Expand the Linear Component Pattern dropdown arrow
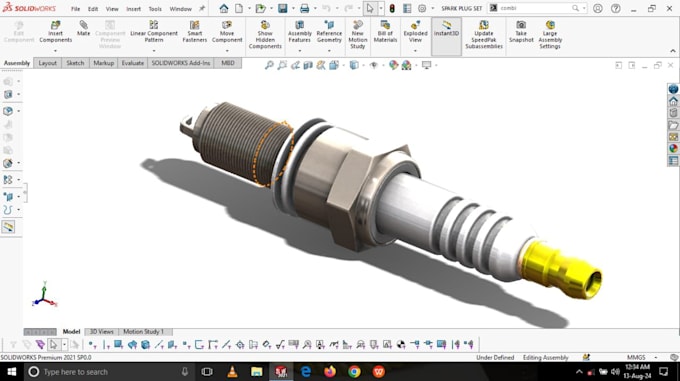Viewport: 680px width, 381px height. (x=154, y=51)
